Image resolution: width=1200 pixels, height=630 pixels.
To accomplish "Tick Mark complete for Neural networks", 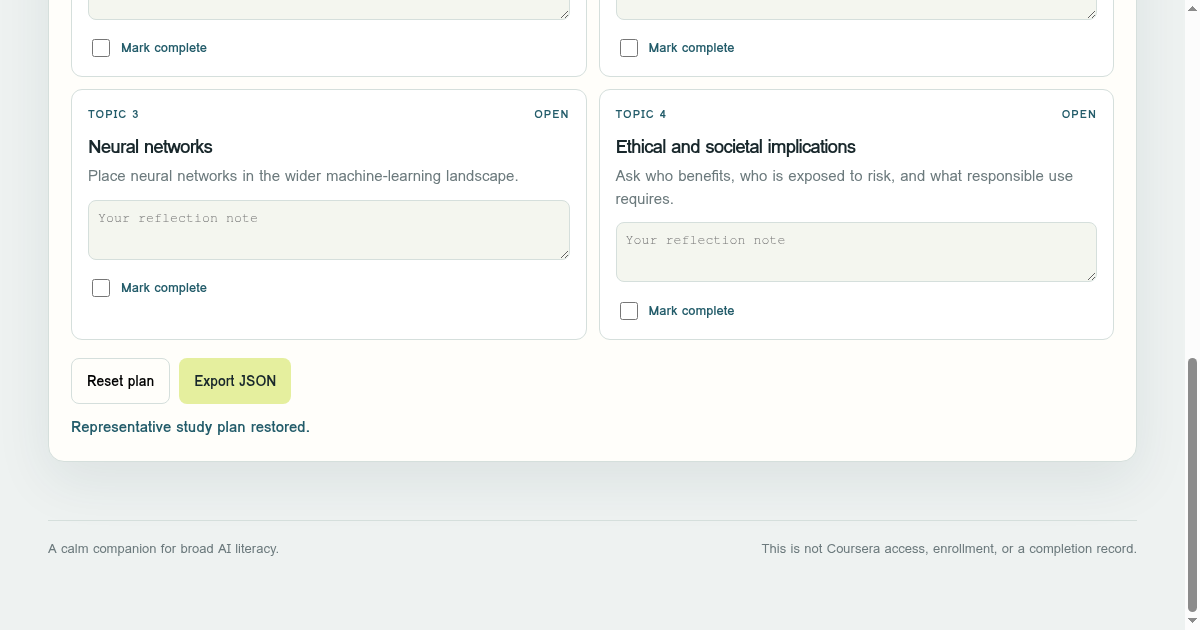I will click(x=101, y=288).
